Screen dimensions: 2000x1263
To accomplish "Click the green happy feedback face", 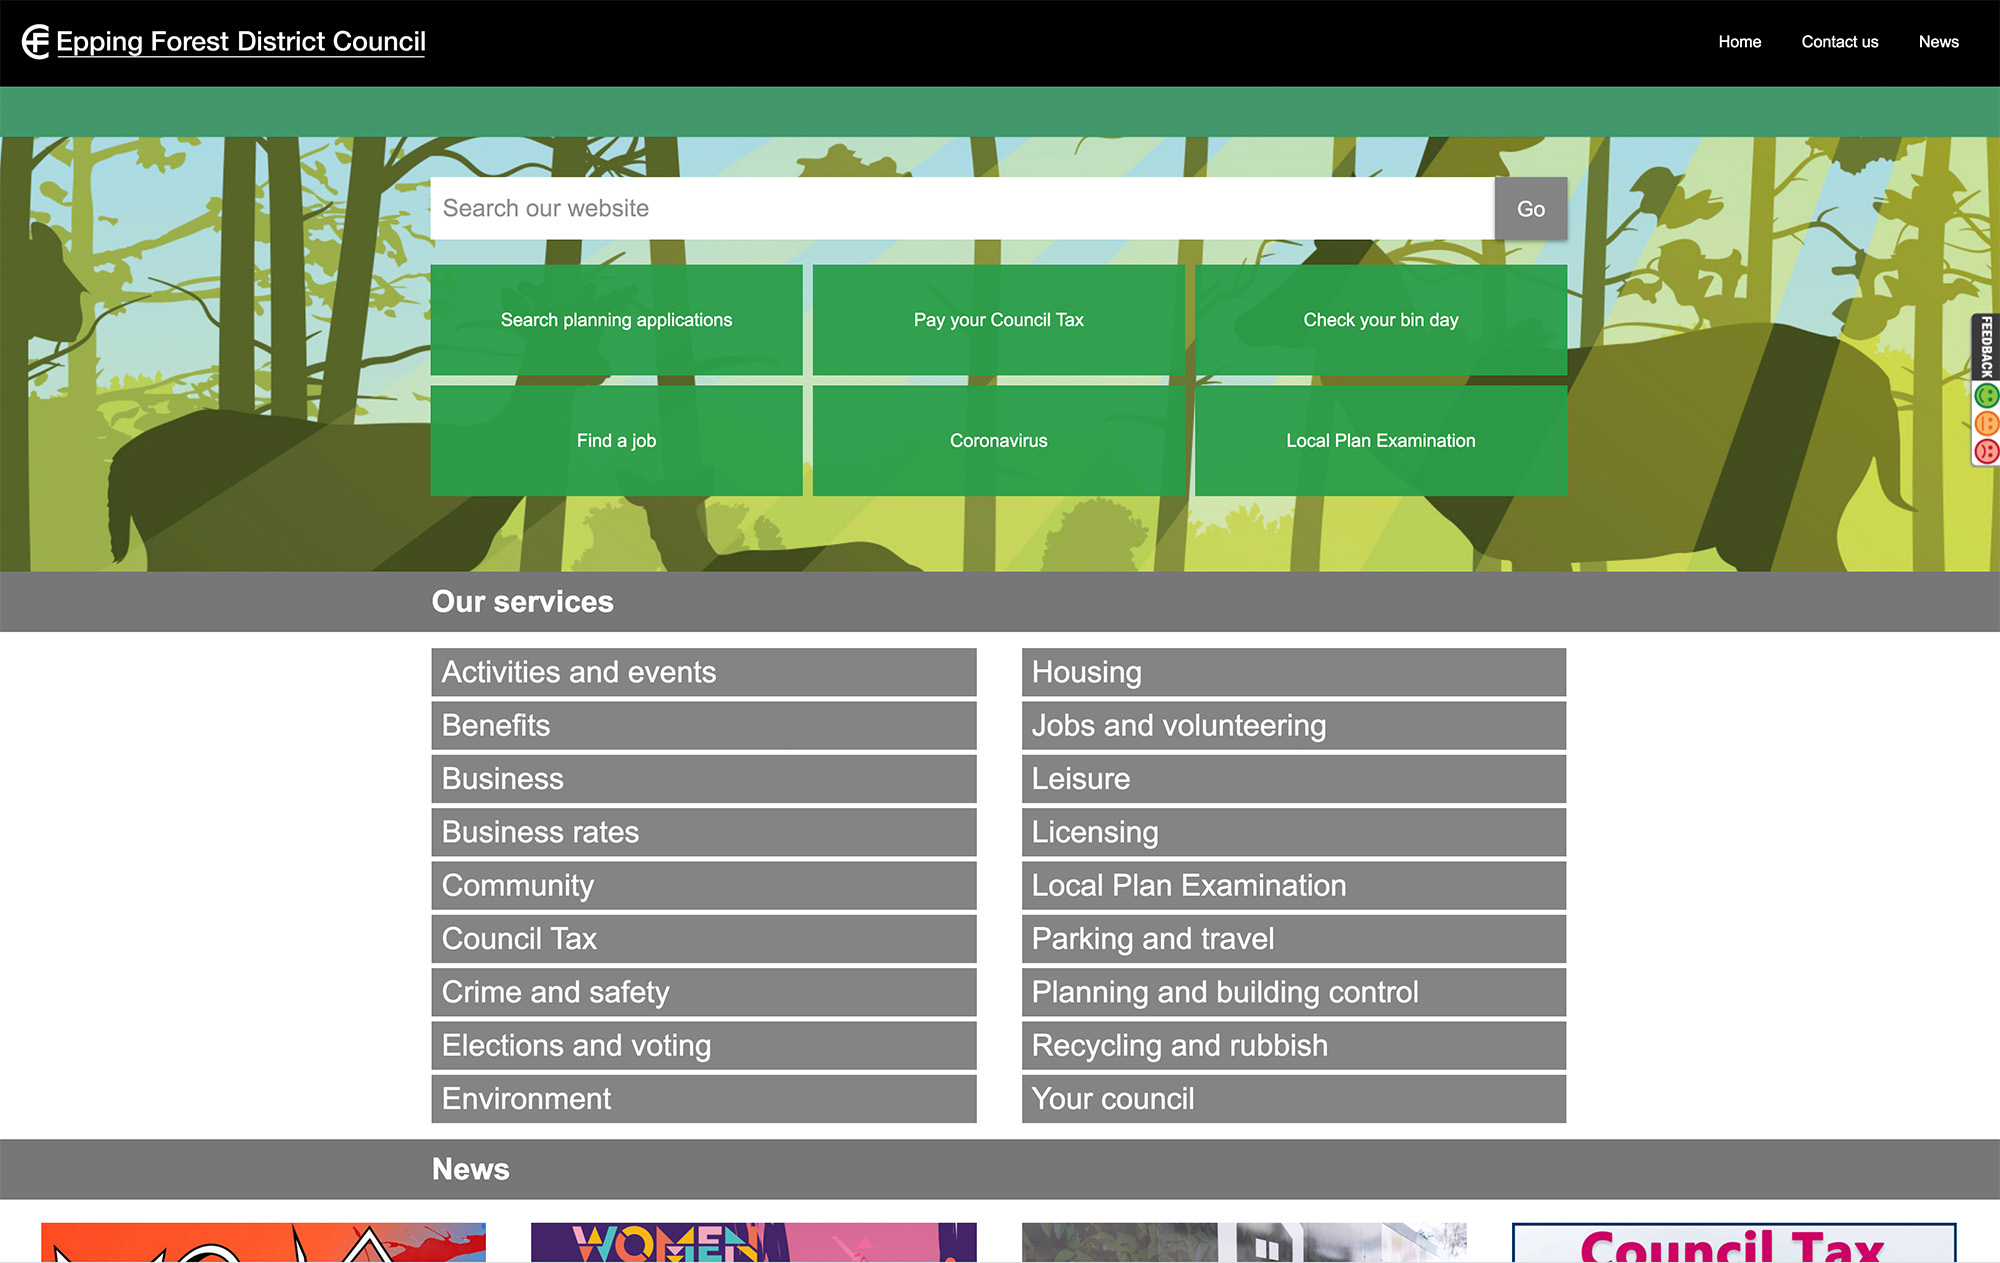I will pos(1986,396).
